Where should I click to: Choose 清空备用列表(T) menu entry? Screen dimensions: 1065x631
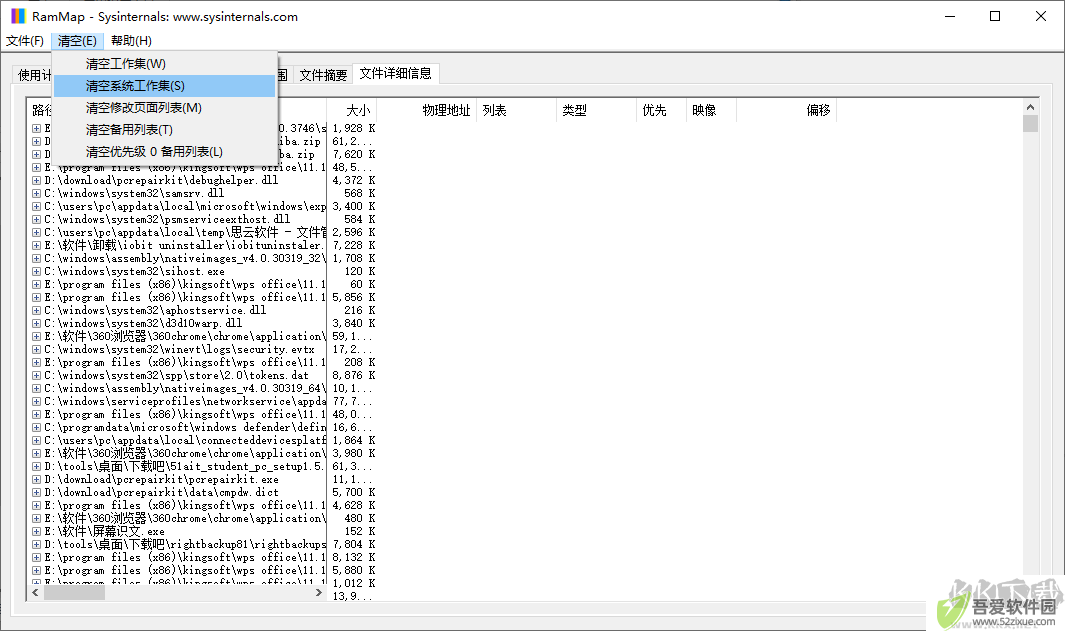[164, 129]
